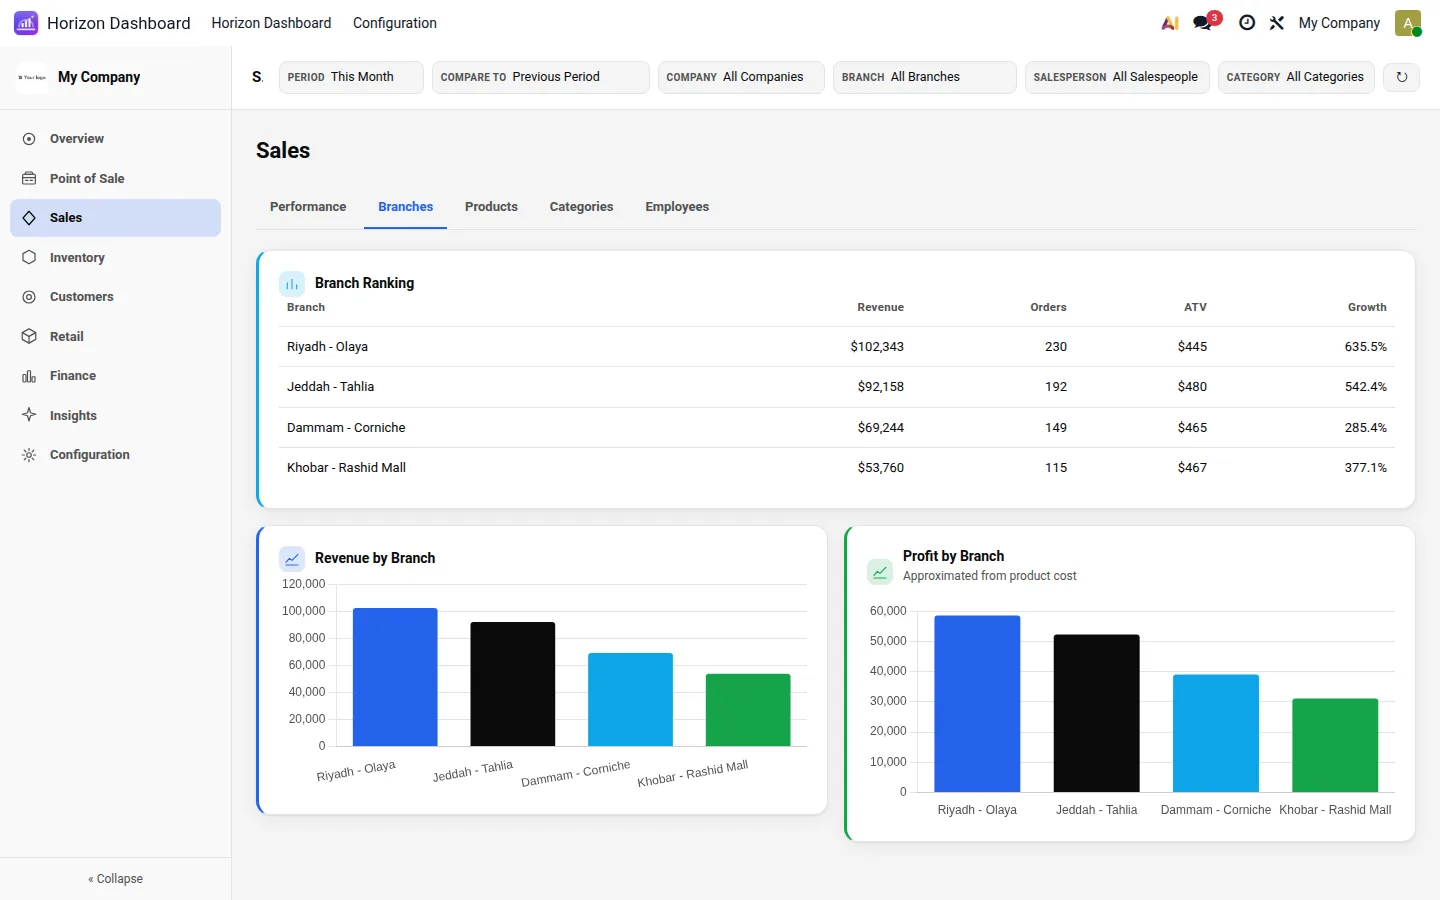
Task: Click the Inventory sidebar icon
Action: click(x=29, y=258)
